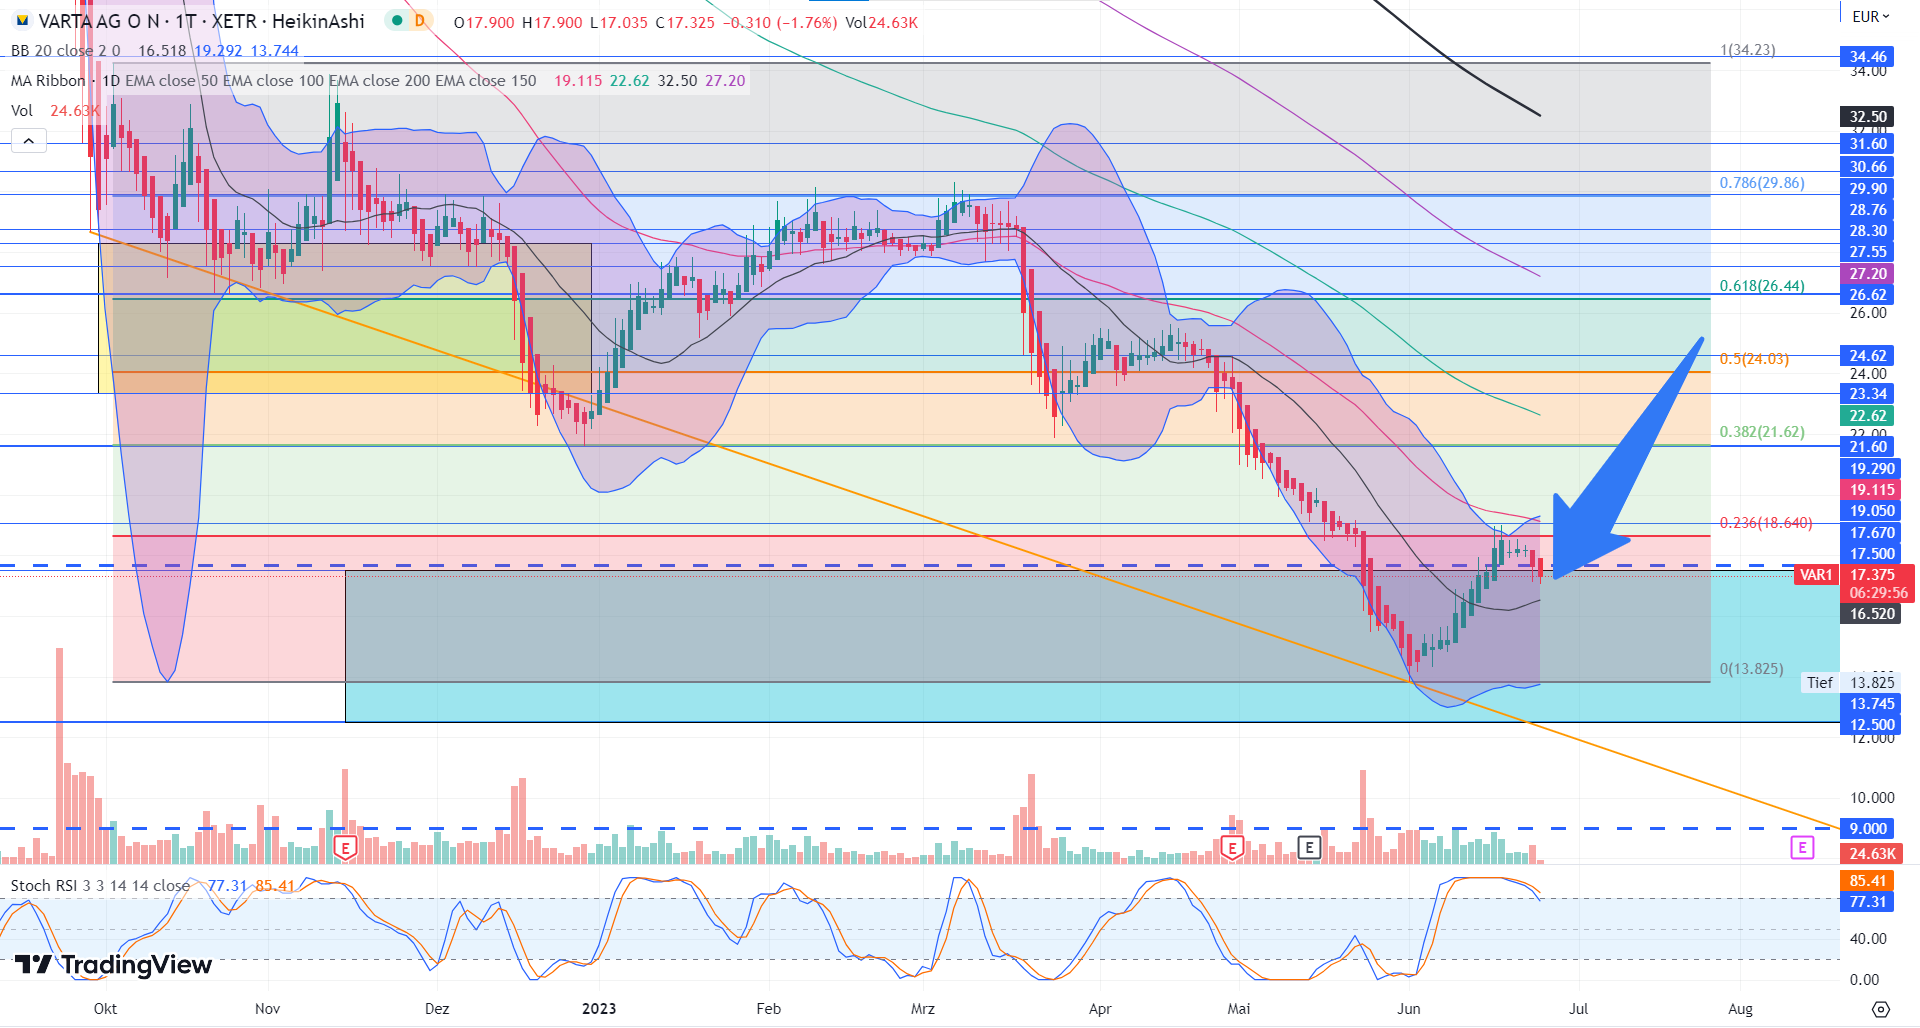The height and width of the screenshot is (1028, 1920).
Task: Click the black-outlined E marker in May
Action: click(x=1308, y=848)
